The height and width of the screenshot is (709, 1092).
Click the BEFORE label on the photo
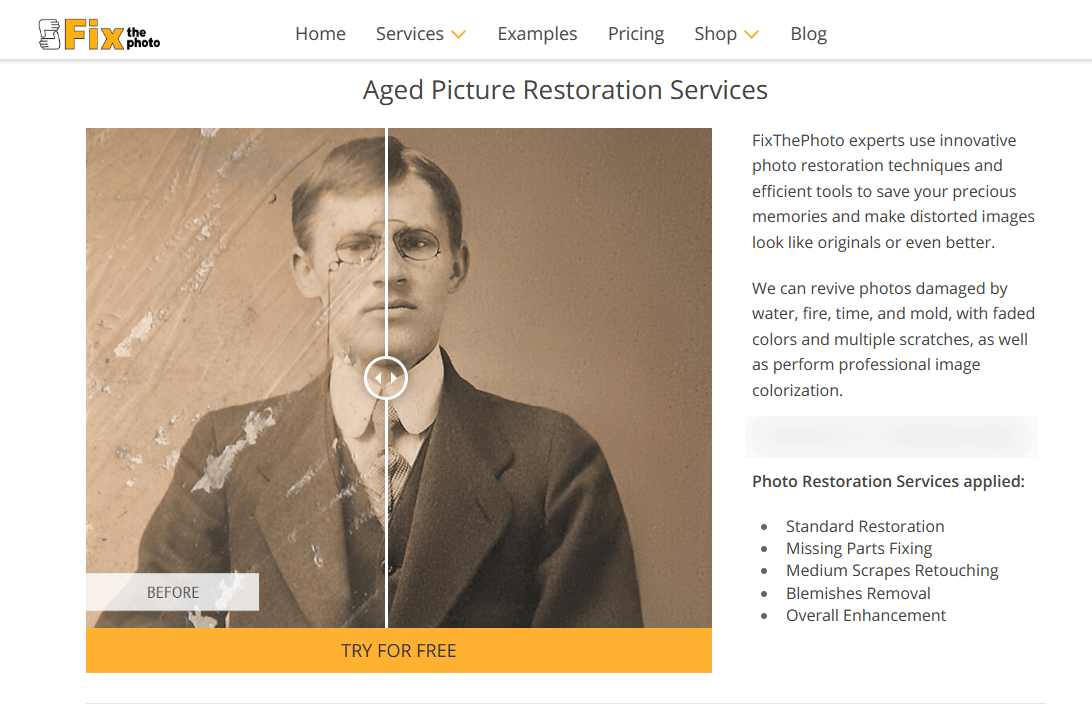(172, 592)
